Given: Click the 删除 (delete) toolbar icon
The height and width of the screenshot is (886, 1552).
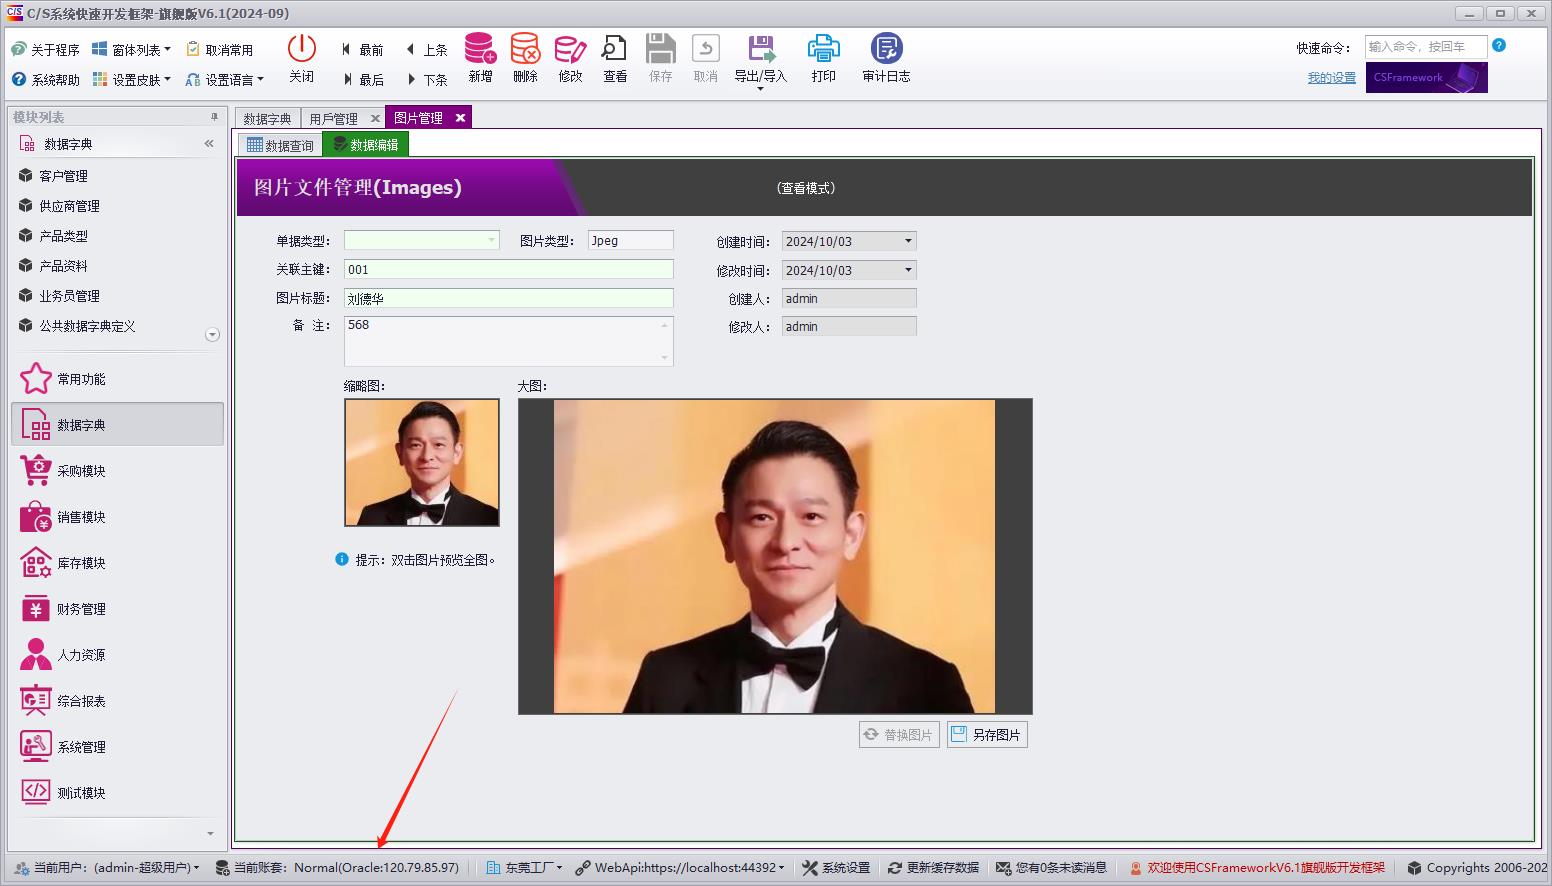Looking at the screenshot, I should click(x=525, y=49).
